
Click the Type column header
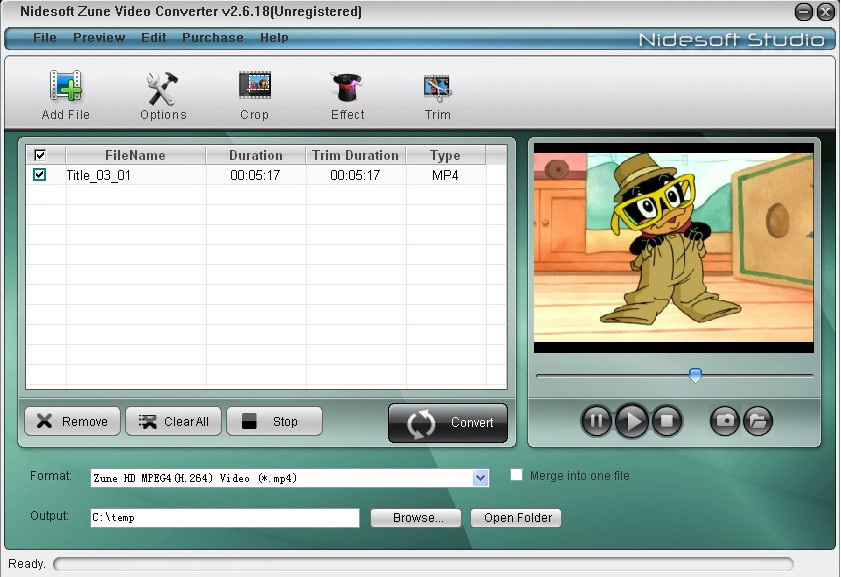445,155
